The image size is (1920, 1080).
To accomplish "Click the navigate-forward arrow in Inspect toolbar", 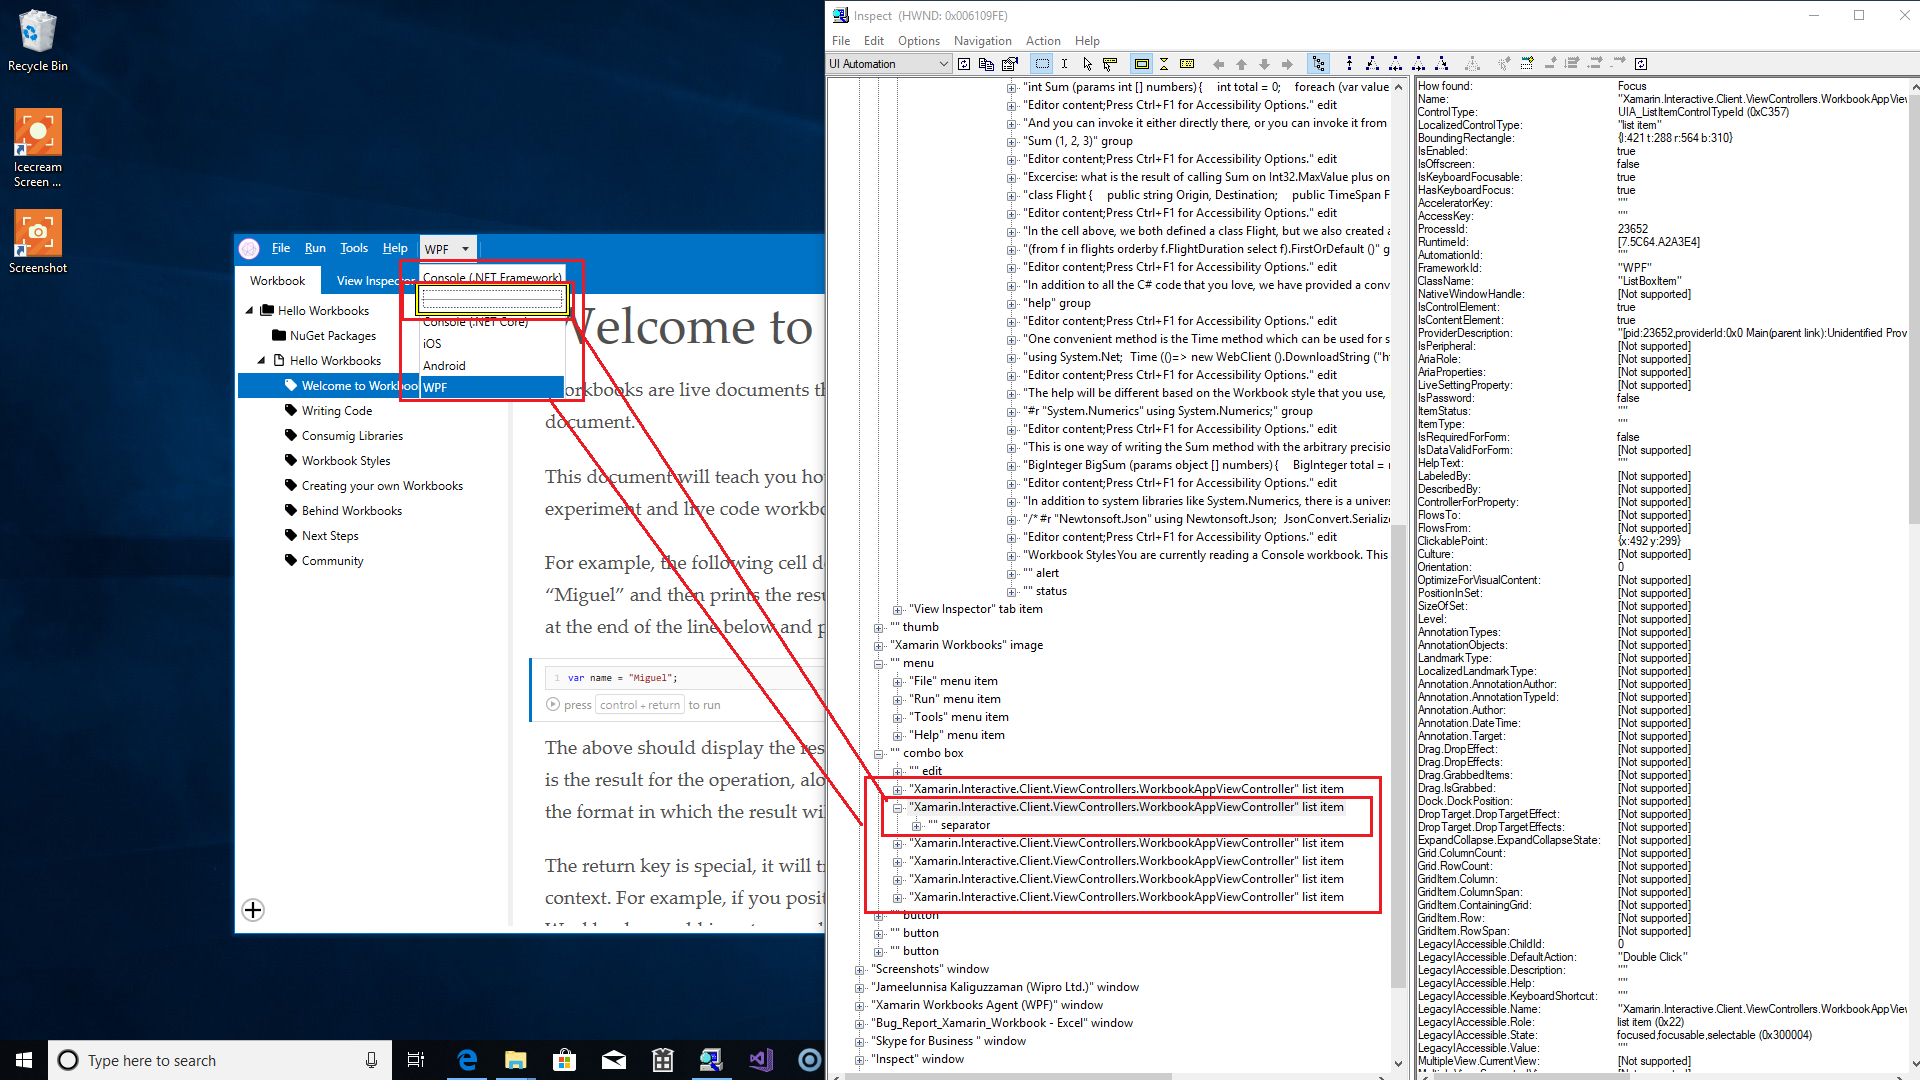I will 1286,63.
